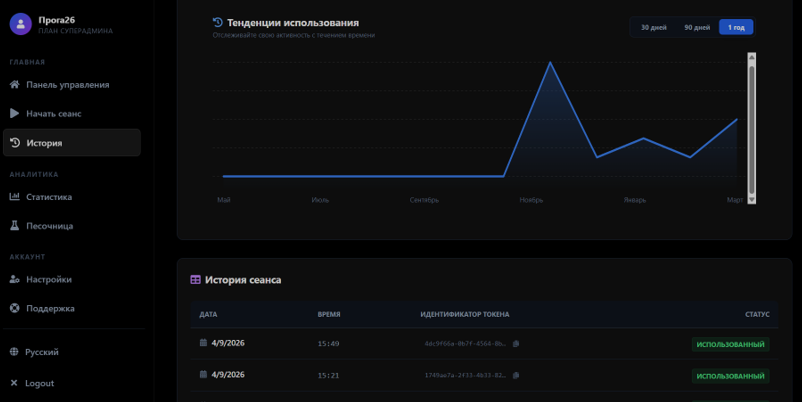Click the ИСПОЛЬЗОВАННЫЙ status badge for 15:49
Screen dimensions: 802x402
730,344
